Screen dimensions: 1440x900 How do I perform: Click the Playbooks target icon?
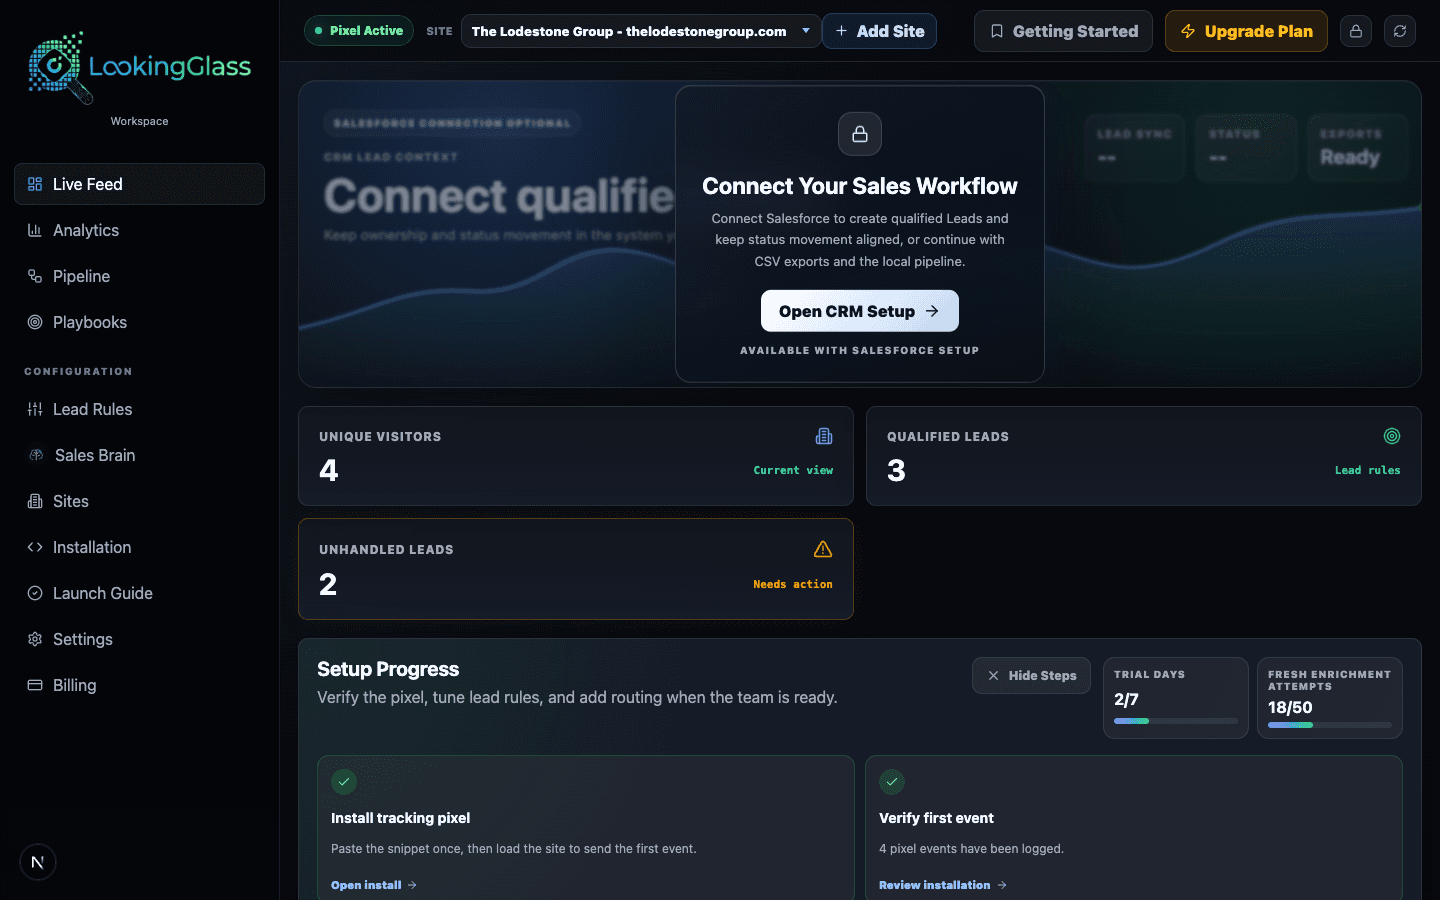coord(35,322)
